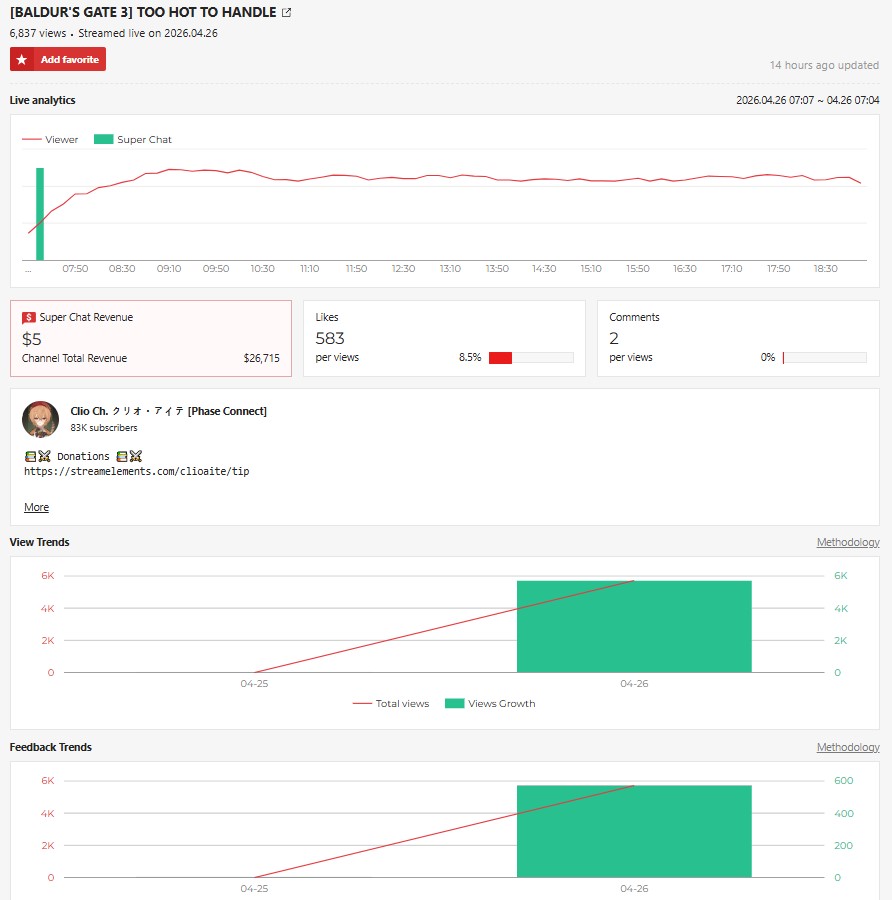Expand the description with More link
This screenshot has width=892, height=900.
click(36, 507)
